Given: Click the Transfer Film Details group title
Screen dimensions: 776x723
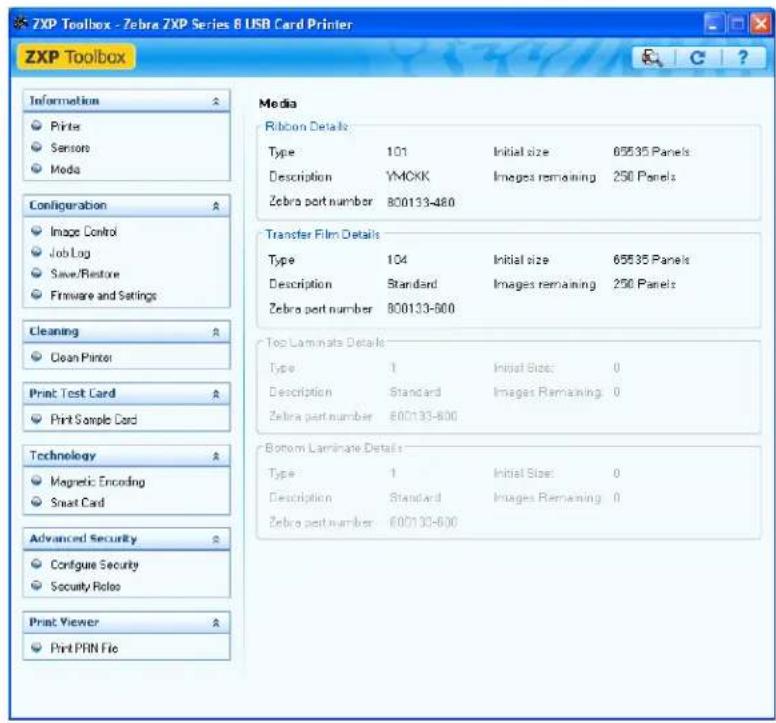Looking at the screenshot, I should pos(323,235).
